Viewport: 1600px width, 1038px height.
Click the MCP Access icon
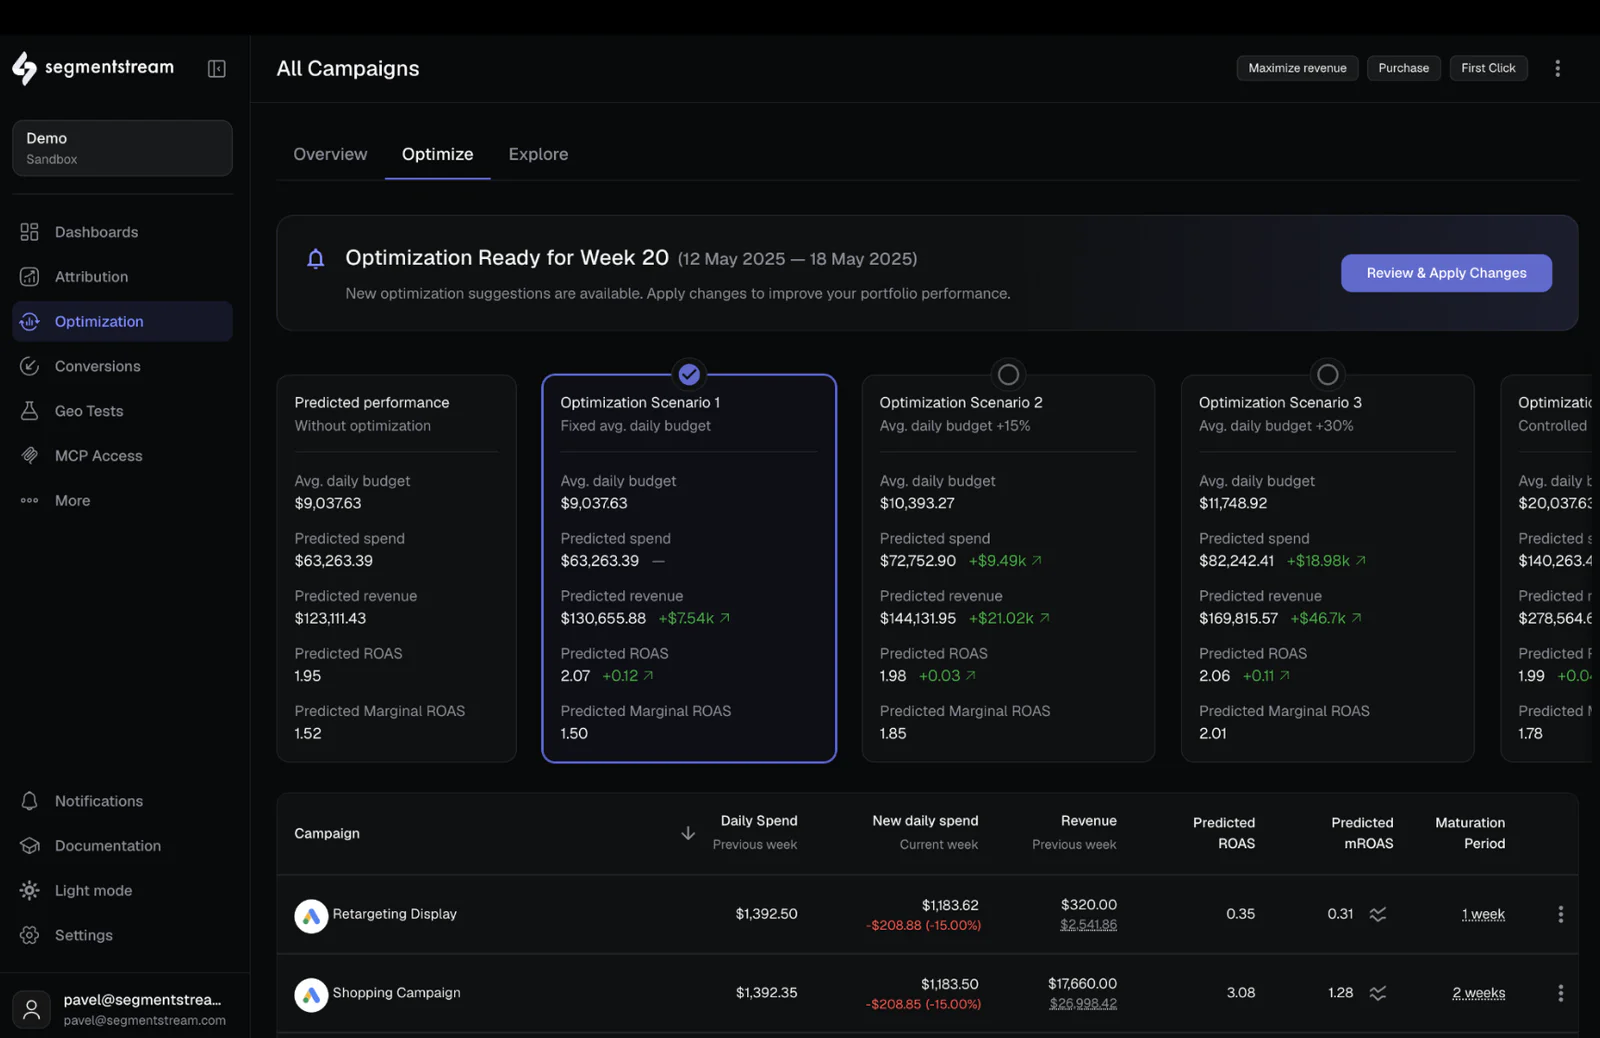coord(30,455)
